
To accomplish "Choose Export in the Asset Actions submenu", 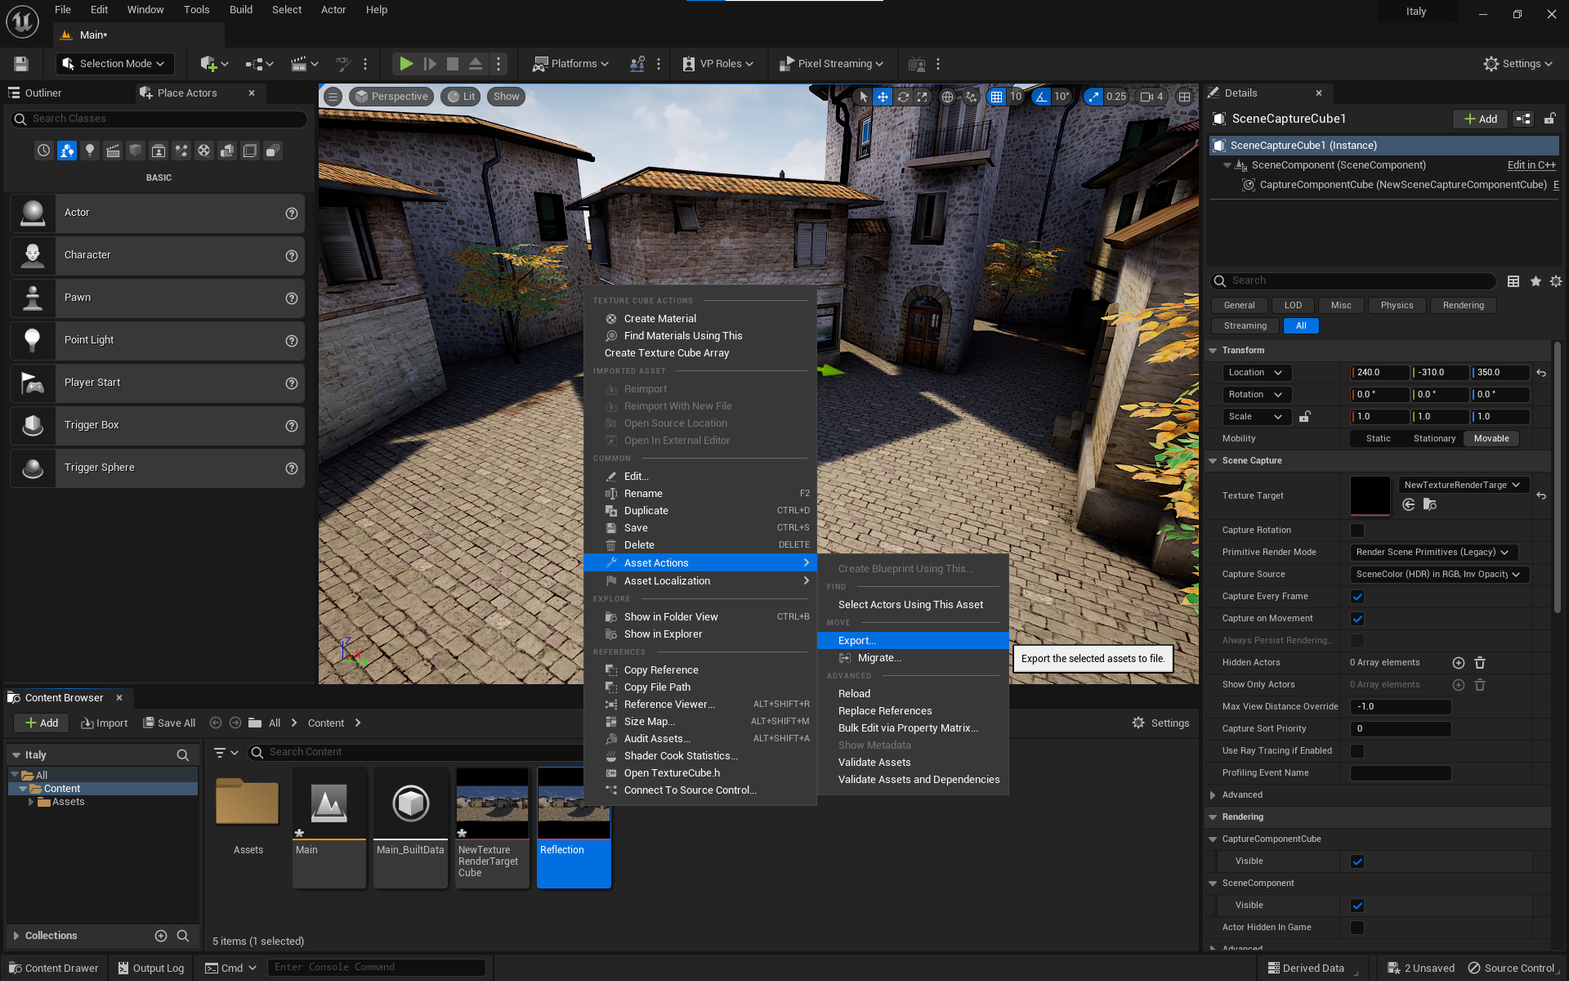I will 856,641.
